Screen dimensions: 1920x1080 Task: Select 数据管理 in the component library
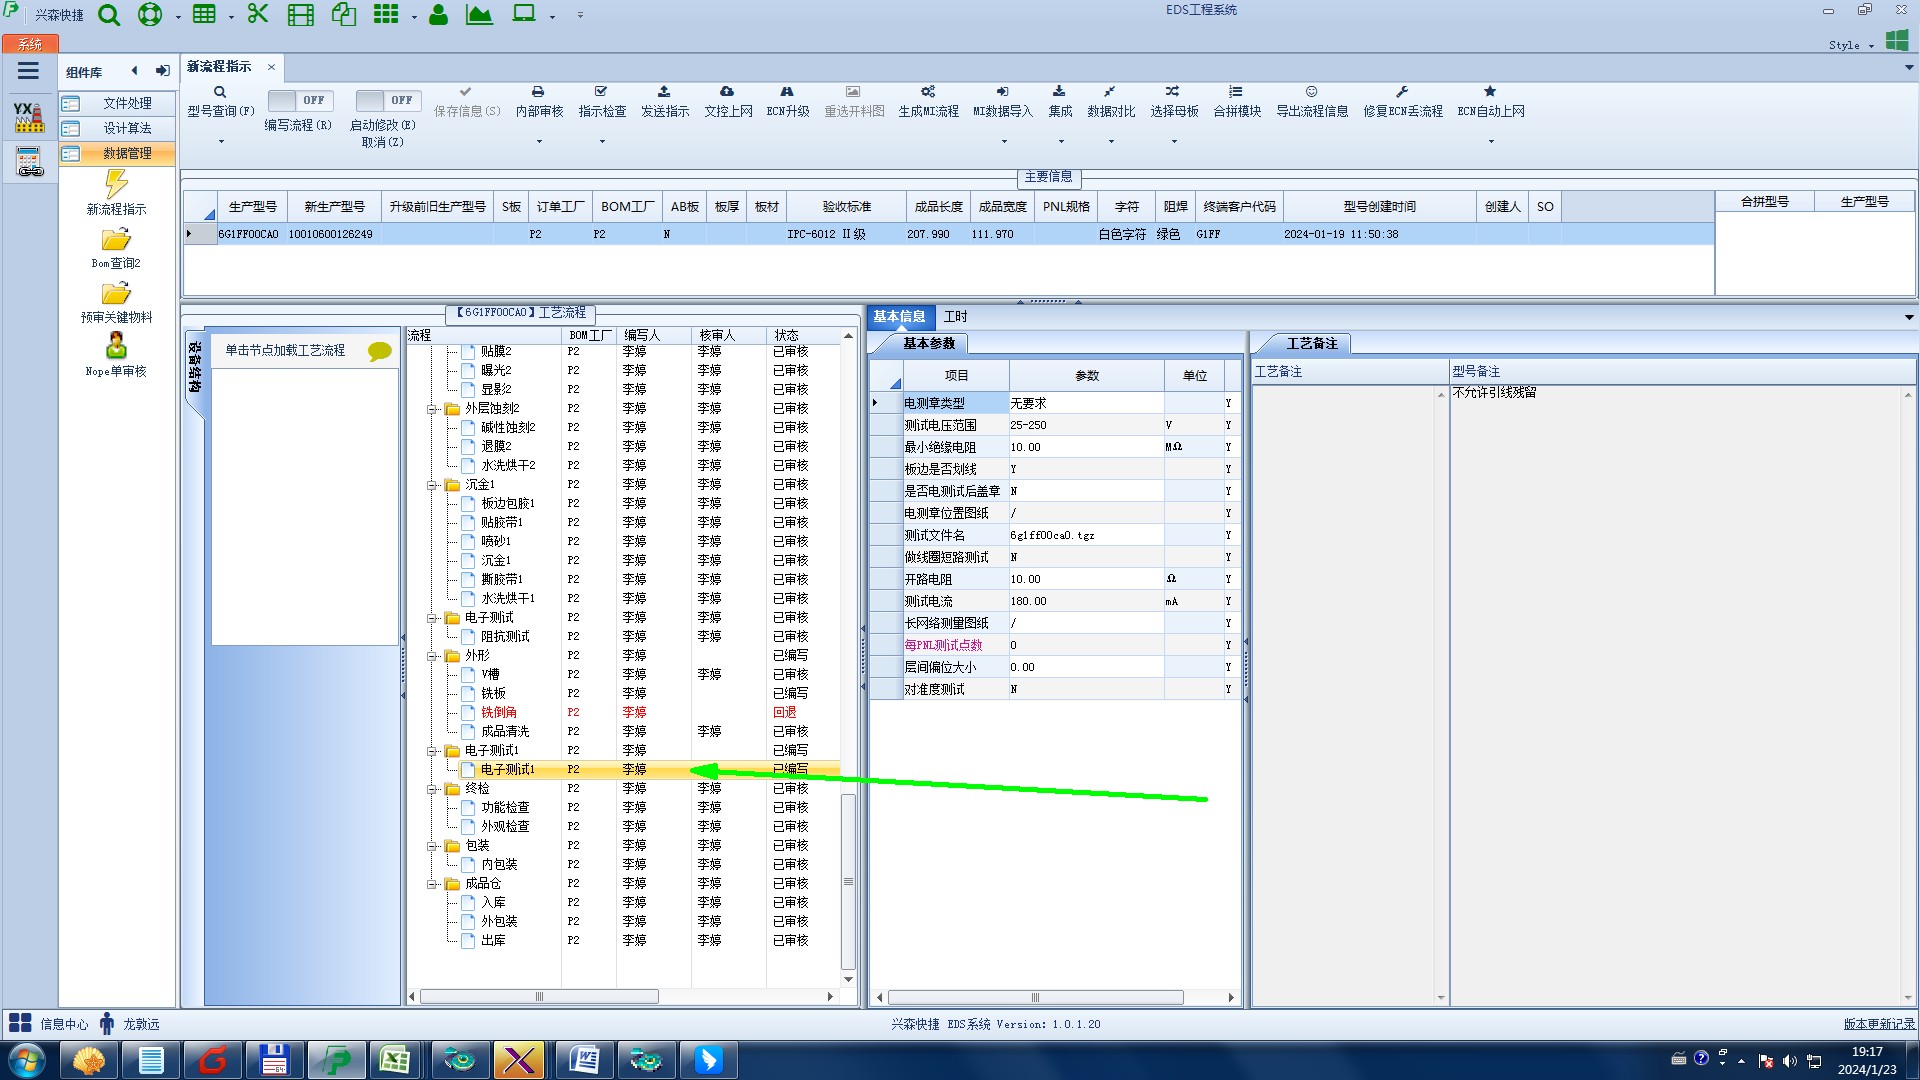(x=127, y=153)
